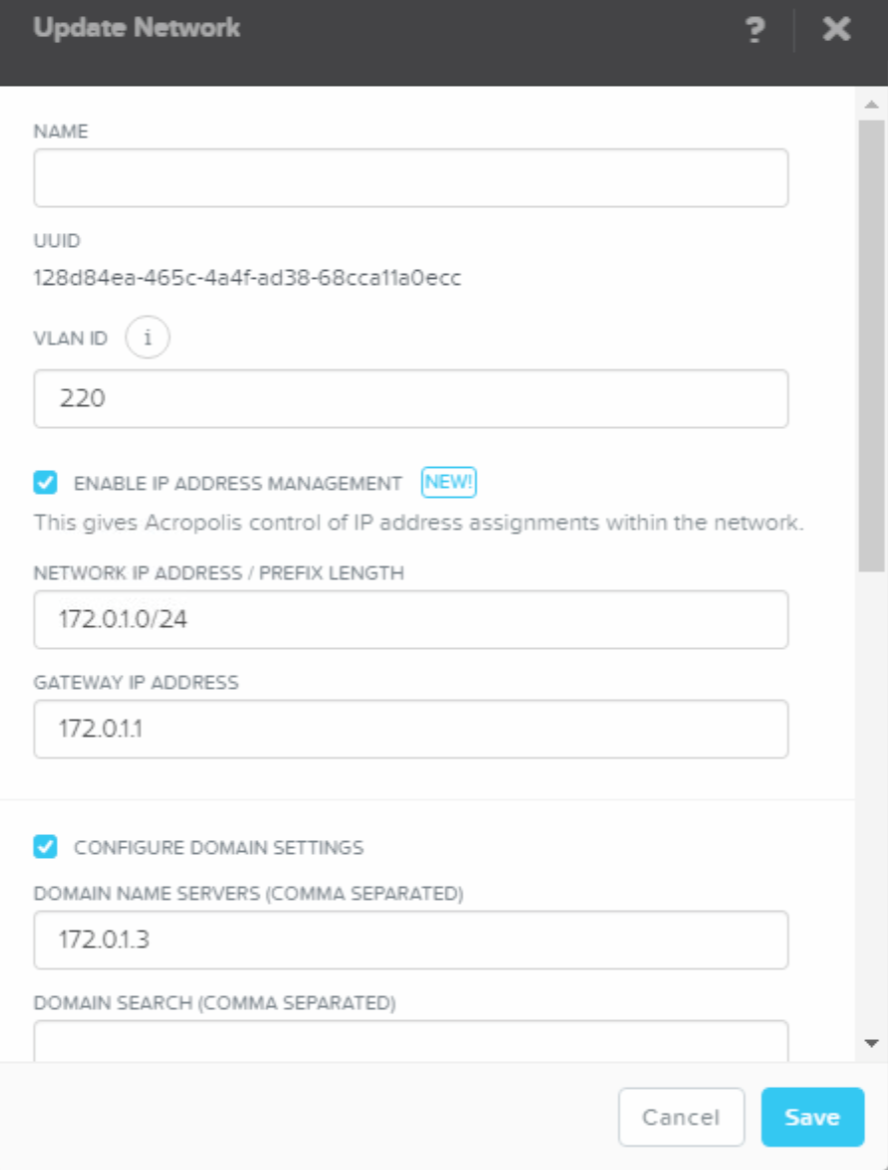Click the NEW! badge beside IP address management

[448, 482]
